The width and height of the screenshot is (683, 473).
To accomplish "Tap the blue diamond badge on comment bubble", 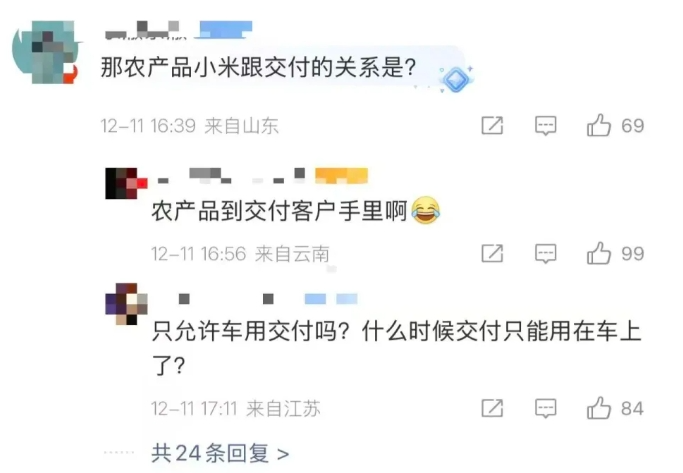I will coord(456,79).
